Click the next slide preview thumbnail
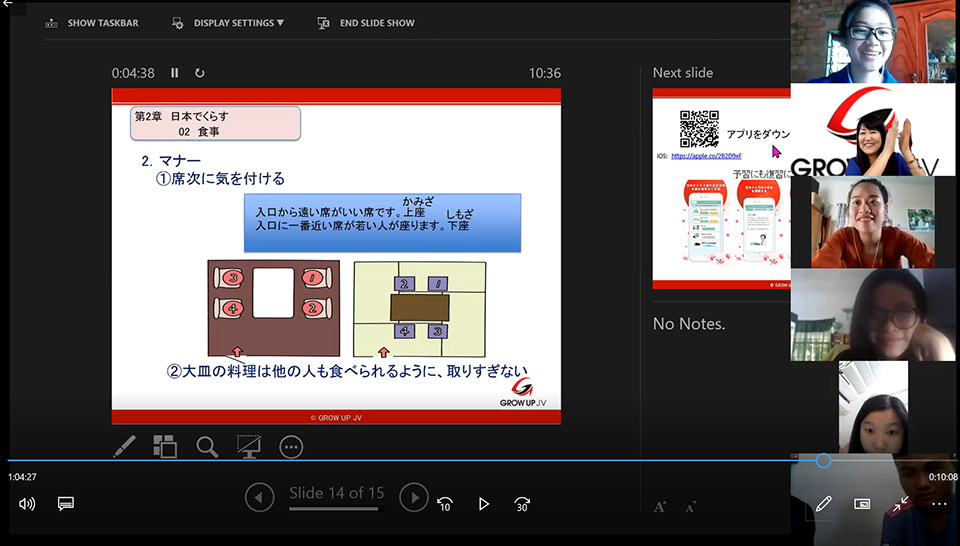 coord(721,189)
